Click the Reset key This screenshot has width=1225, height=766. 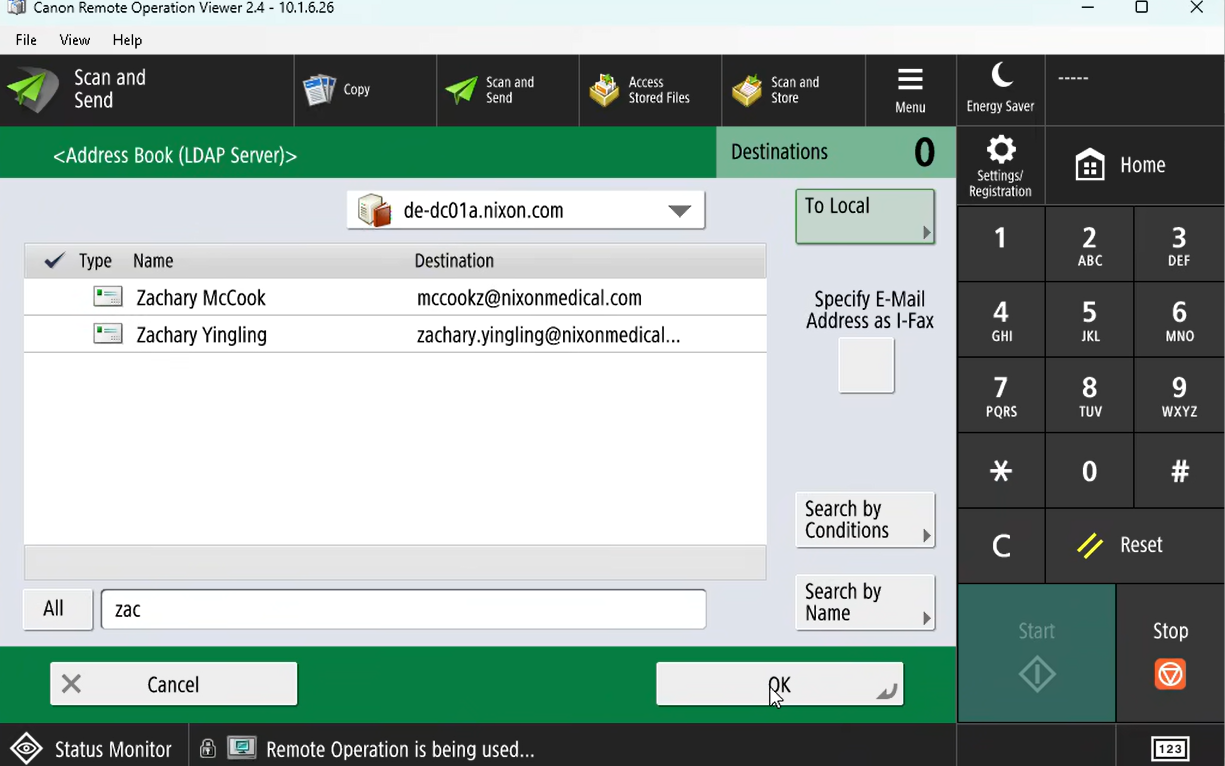(1135, 545)
